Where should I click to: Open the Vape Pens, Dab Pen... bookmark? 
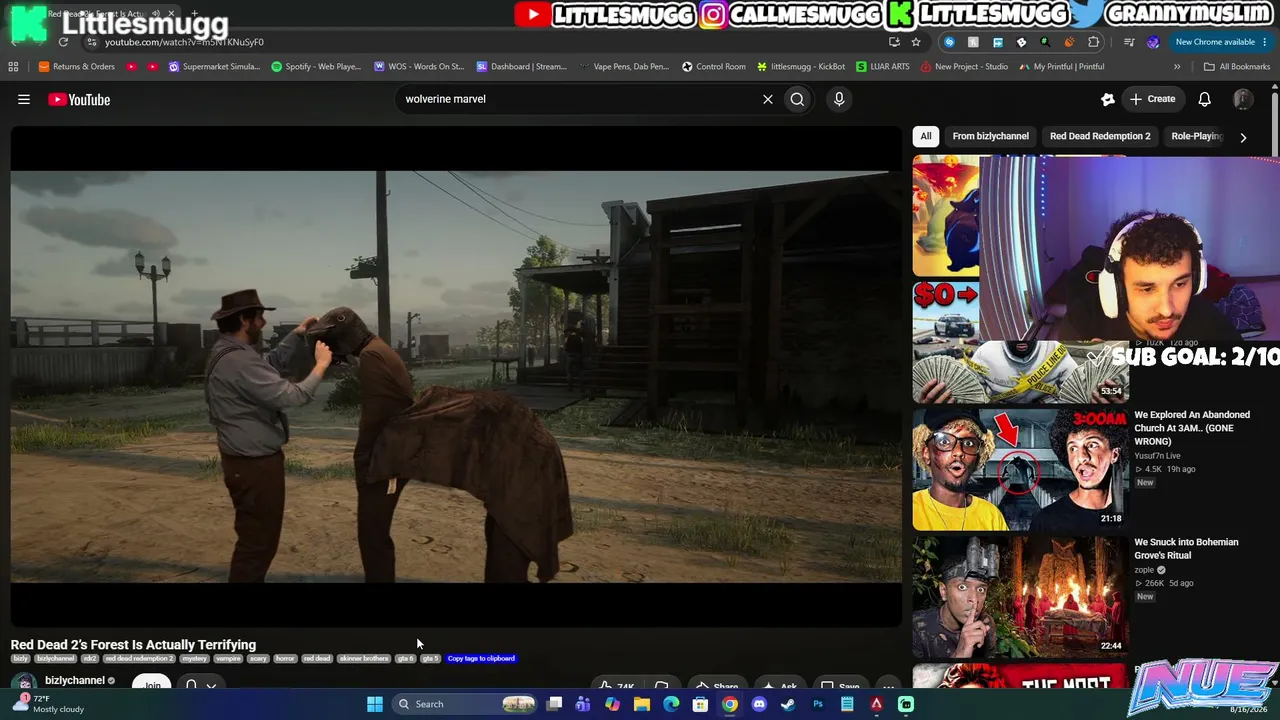click(x=623, y=66)
